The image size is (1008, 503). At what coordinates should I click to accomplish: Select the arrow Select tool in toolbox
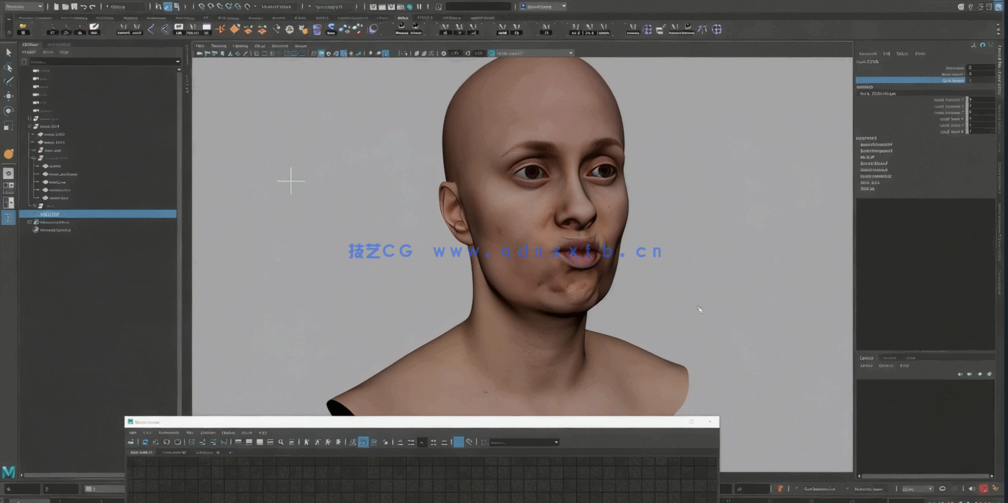point(8,53)
